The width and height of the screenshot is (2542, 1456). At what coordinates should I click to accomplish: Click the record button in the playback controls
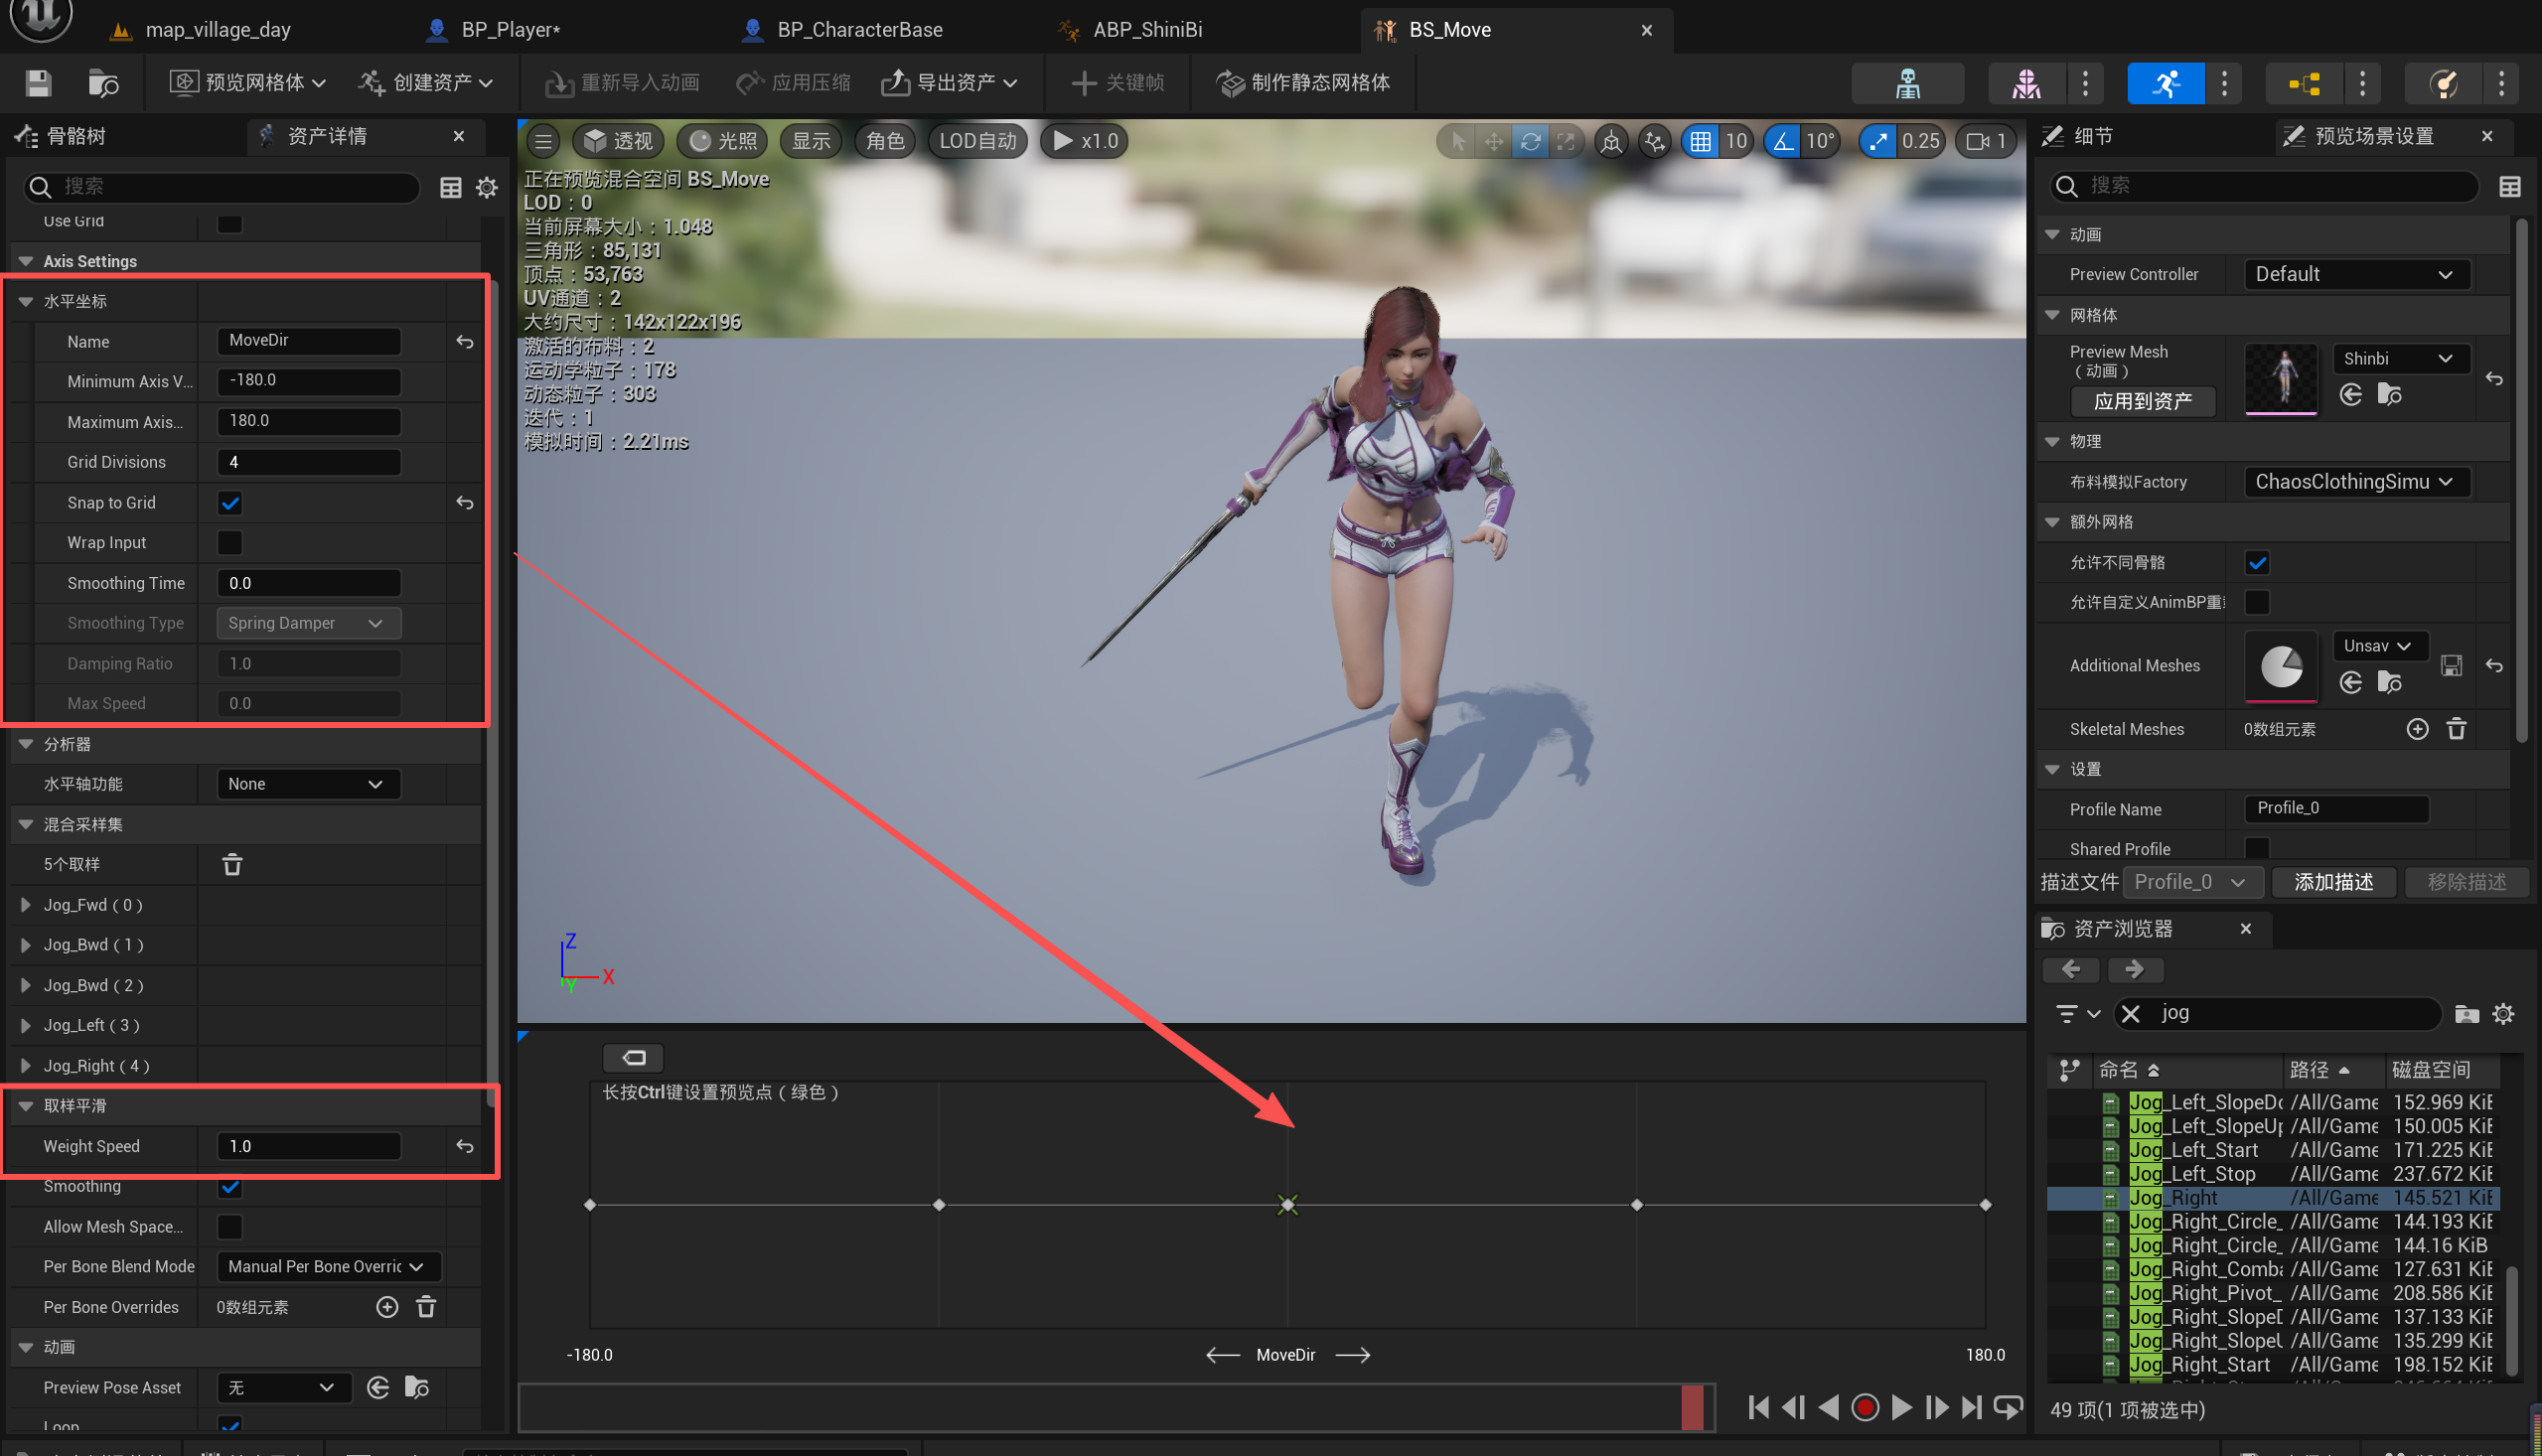(x=1865, y=1407)
